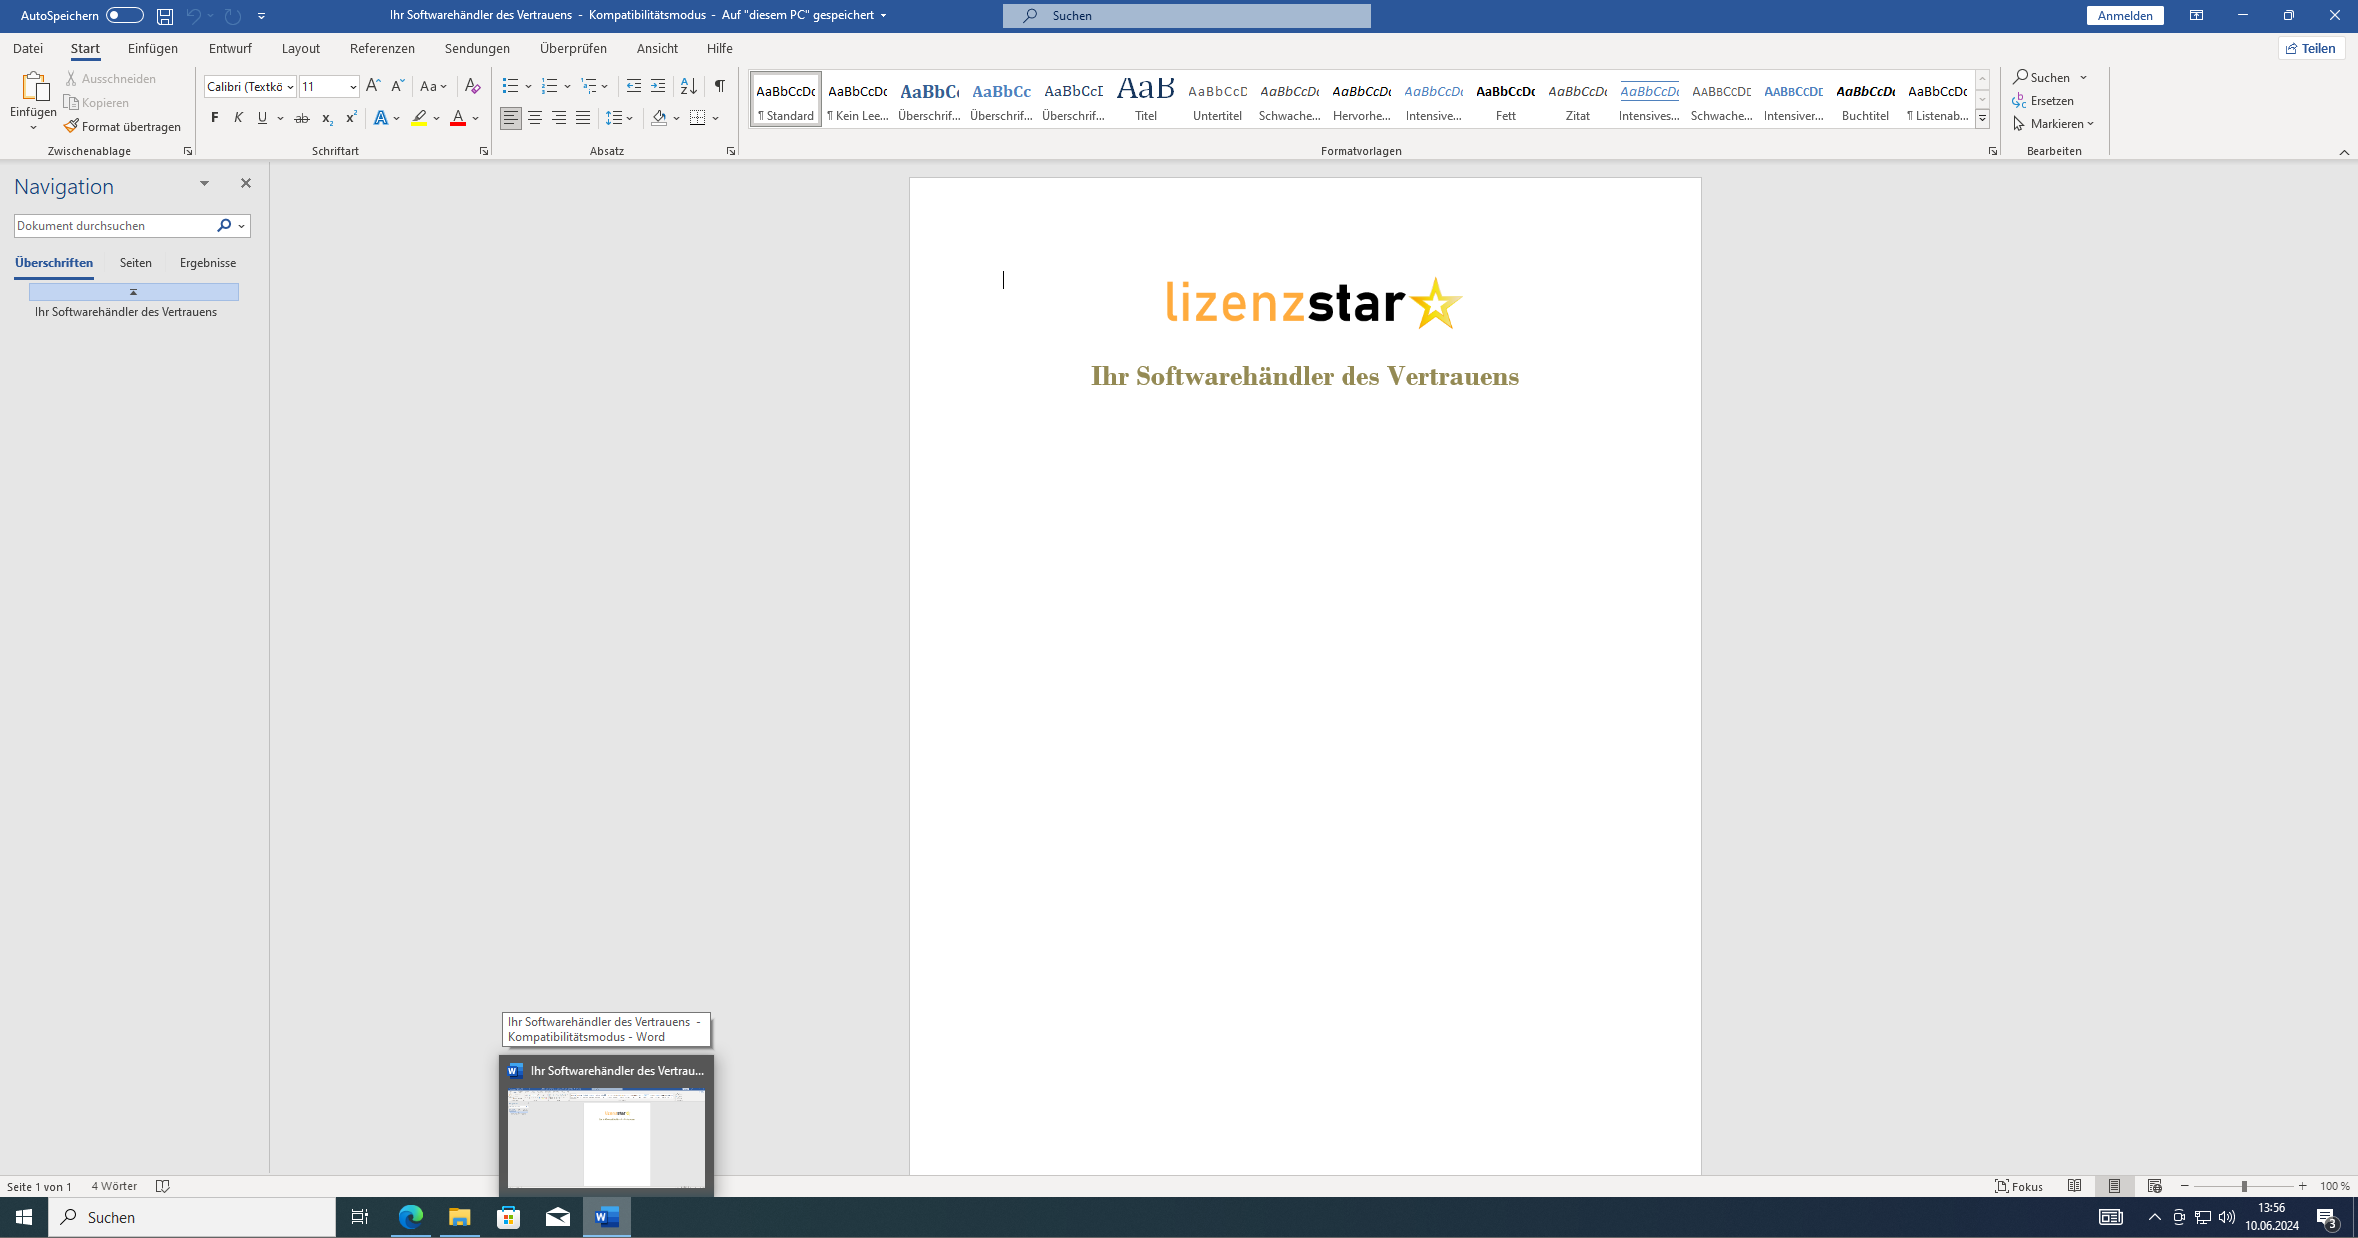This screenshot has width=2358, height=1238.
Task: Toggle superscript formatting
Action: [350, 118]
